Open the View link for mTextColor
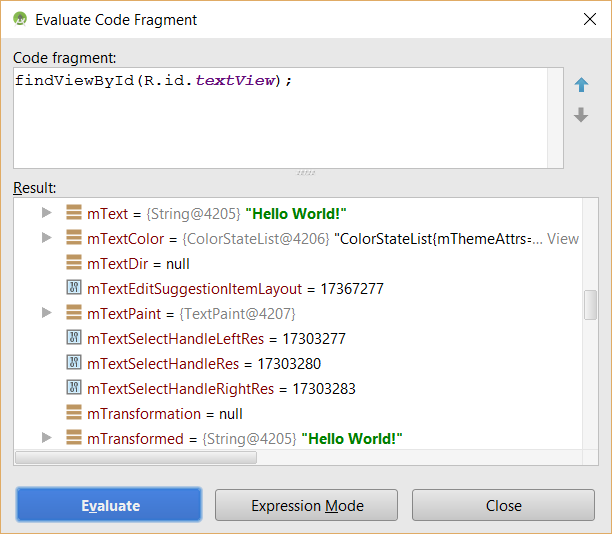This screenshot has width=612, height=534. pyautogui.click(x=562, y=239)
